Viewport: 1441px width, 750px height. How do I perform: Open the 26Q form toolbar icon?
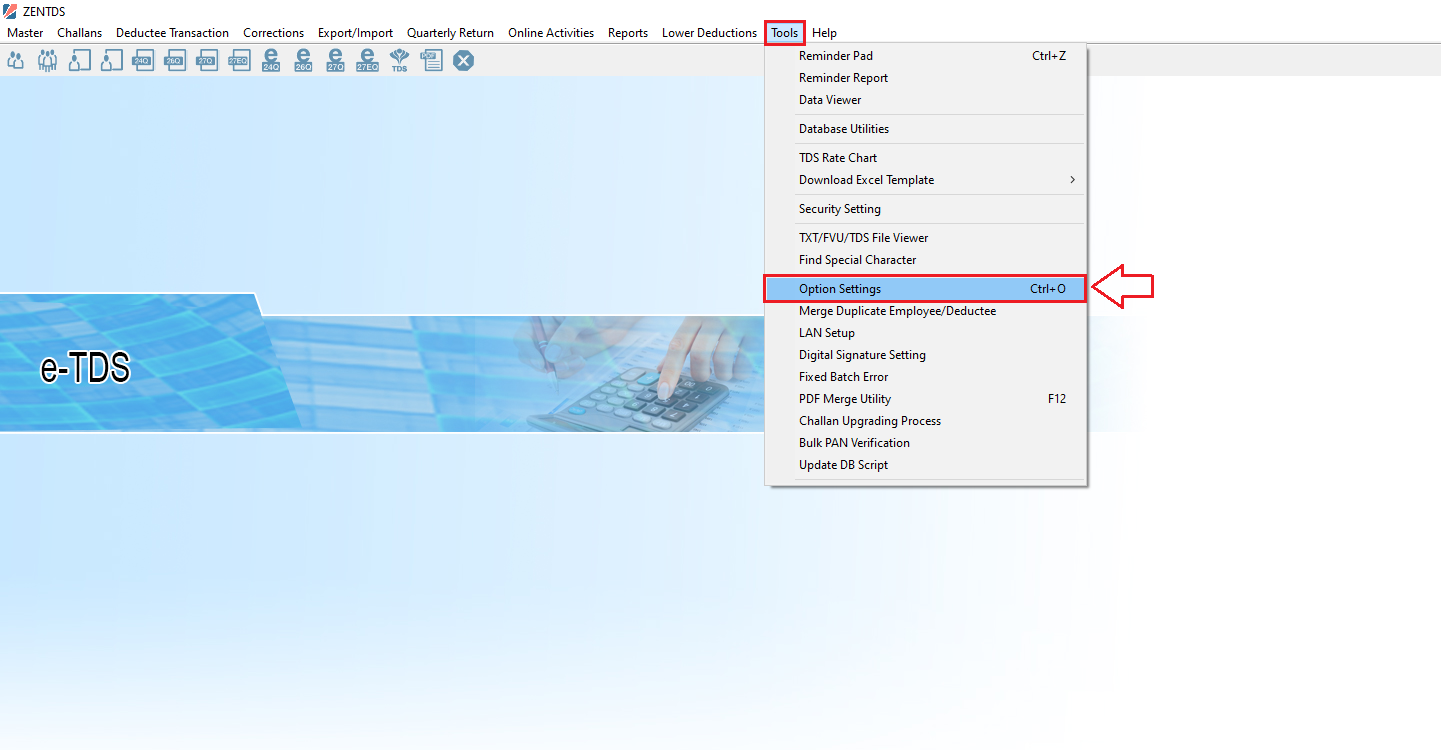175,61
